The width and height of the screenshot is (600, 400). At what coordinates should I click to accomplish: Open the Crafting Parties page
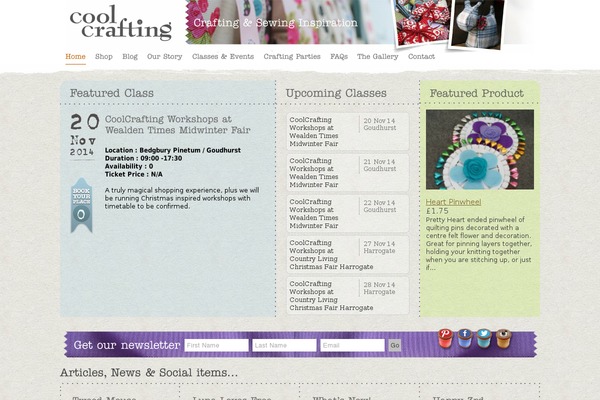[x=292, y=57]
